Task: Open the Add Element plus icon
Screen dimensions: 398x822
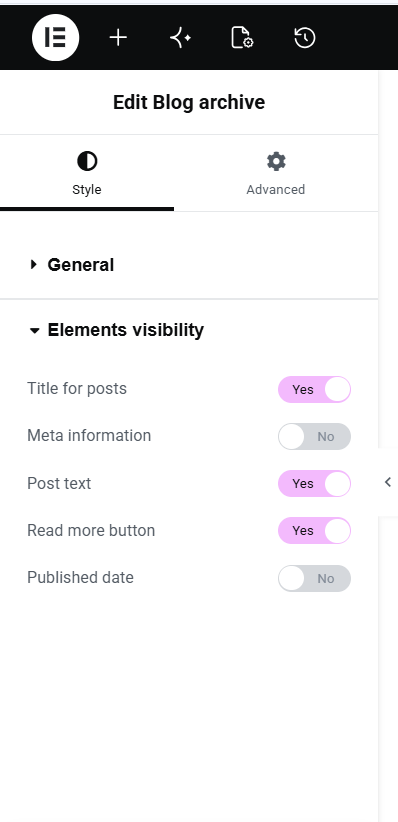Action: [x=119, y=38]
